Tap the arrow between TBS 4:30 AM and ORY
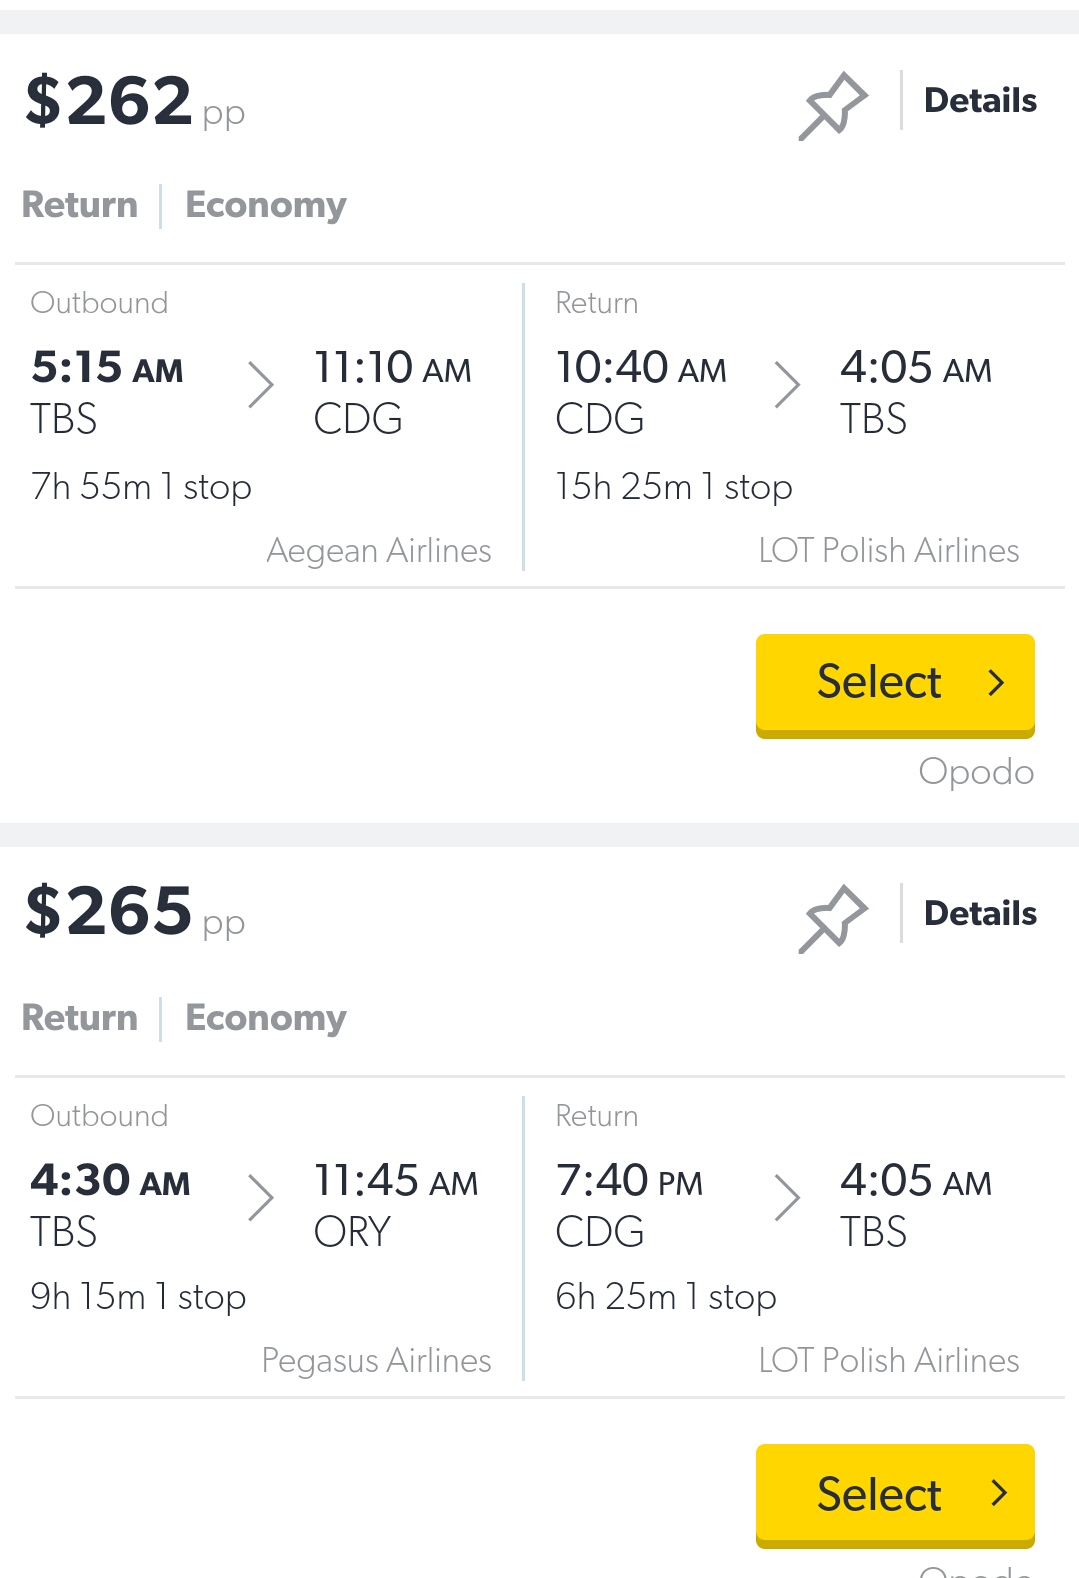1079x1578 pixels. 260,1198
